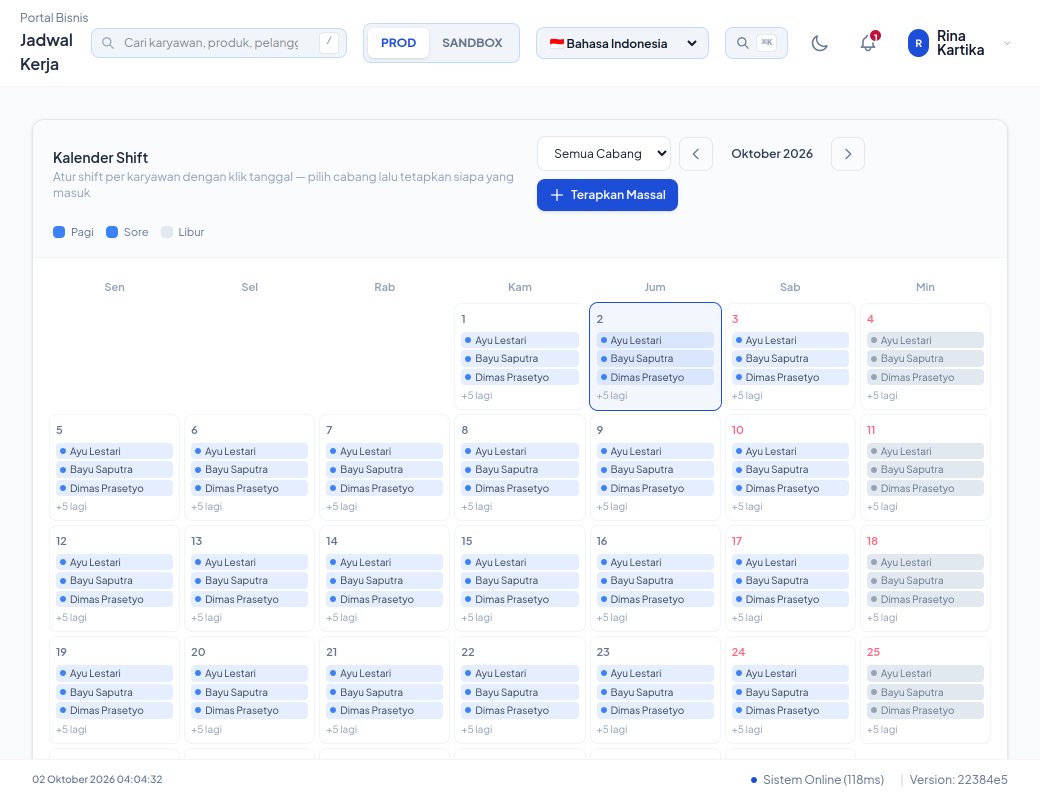
Task: Click Min weekday header
Action: point(925,287)
